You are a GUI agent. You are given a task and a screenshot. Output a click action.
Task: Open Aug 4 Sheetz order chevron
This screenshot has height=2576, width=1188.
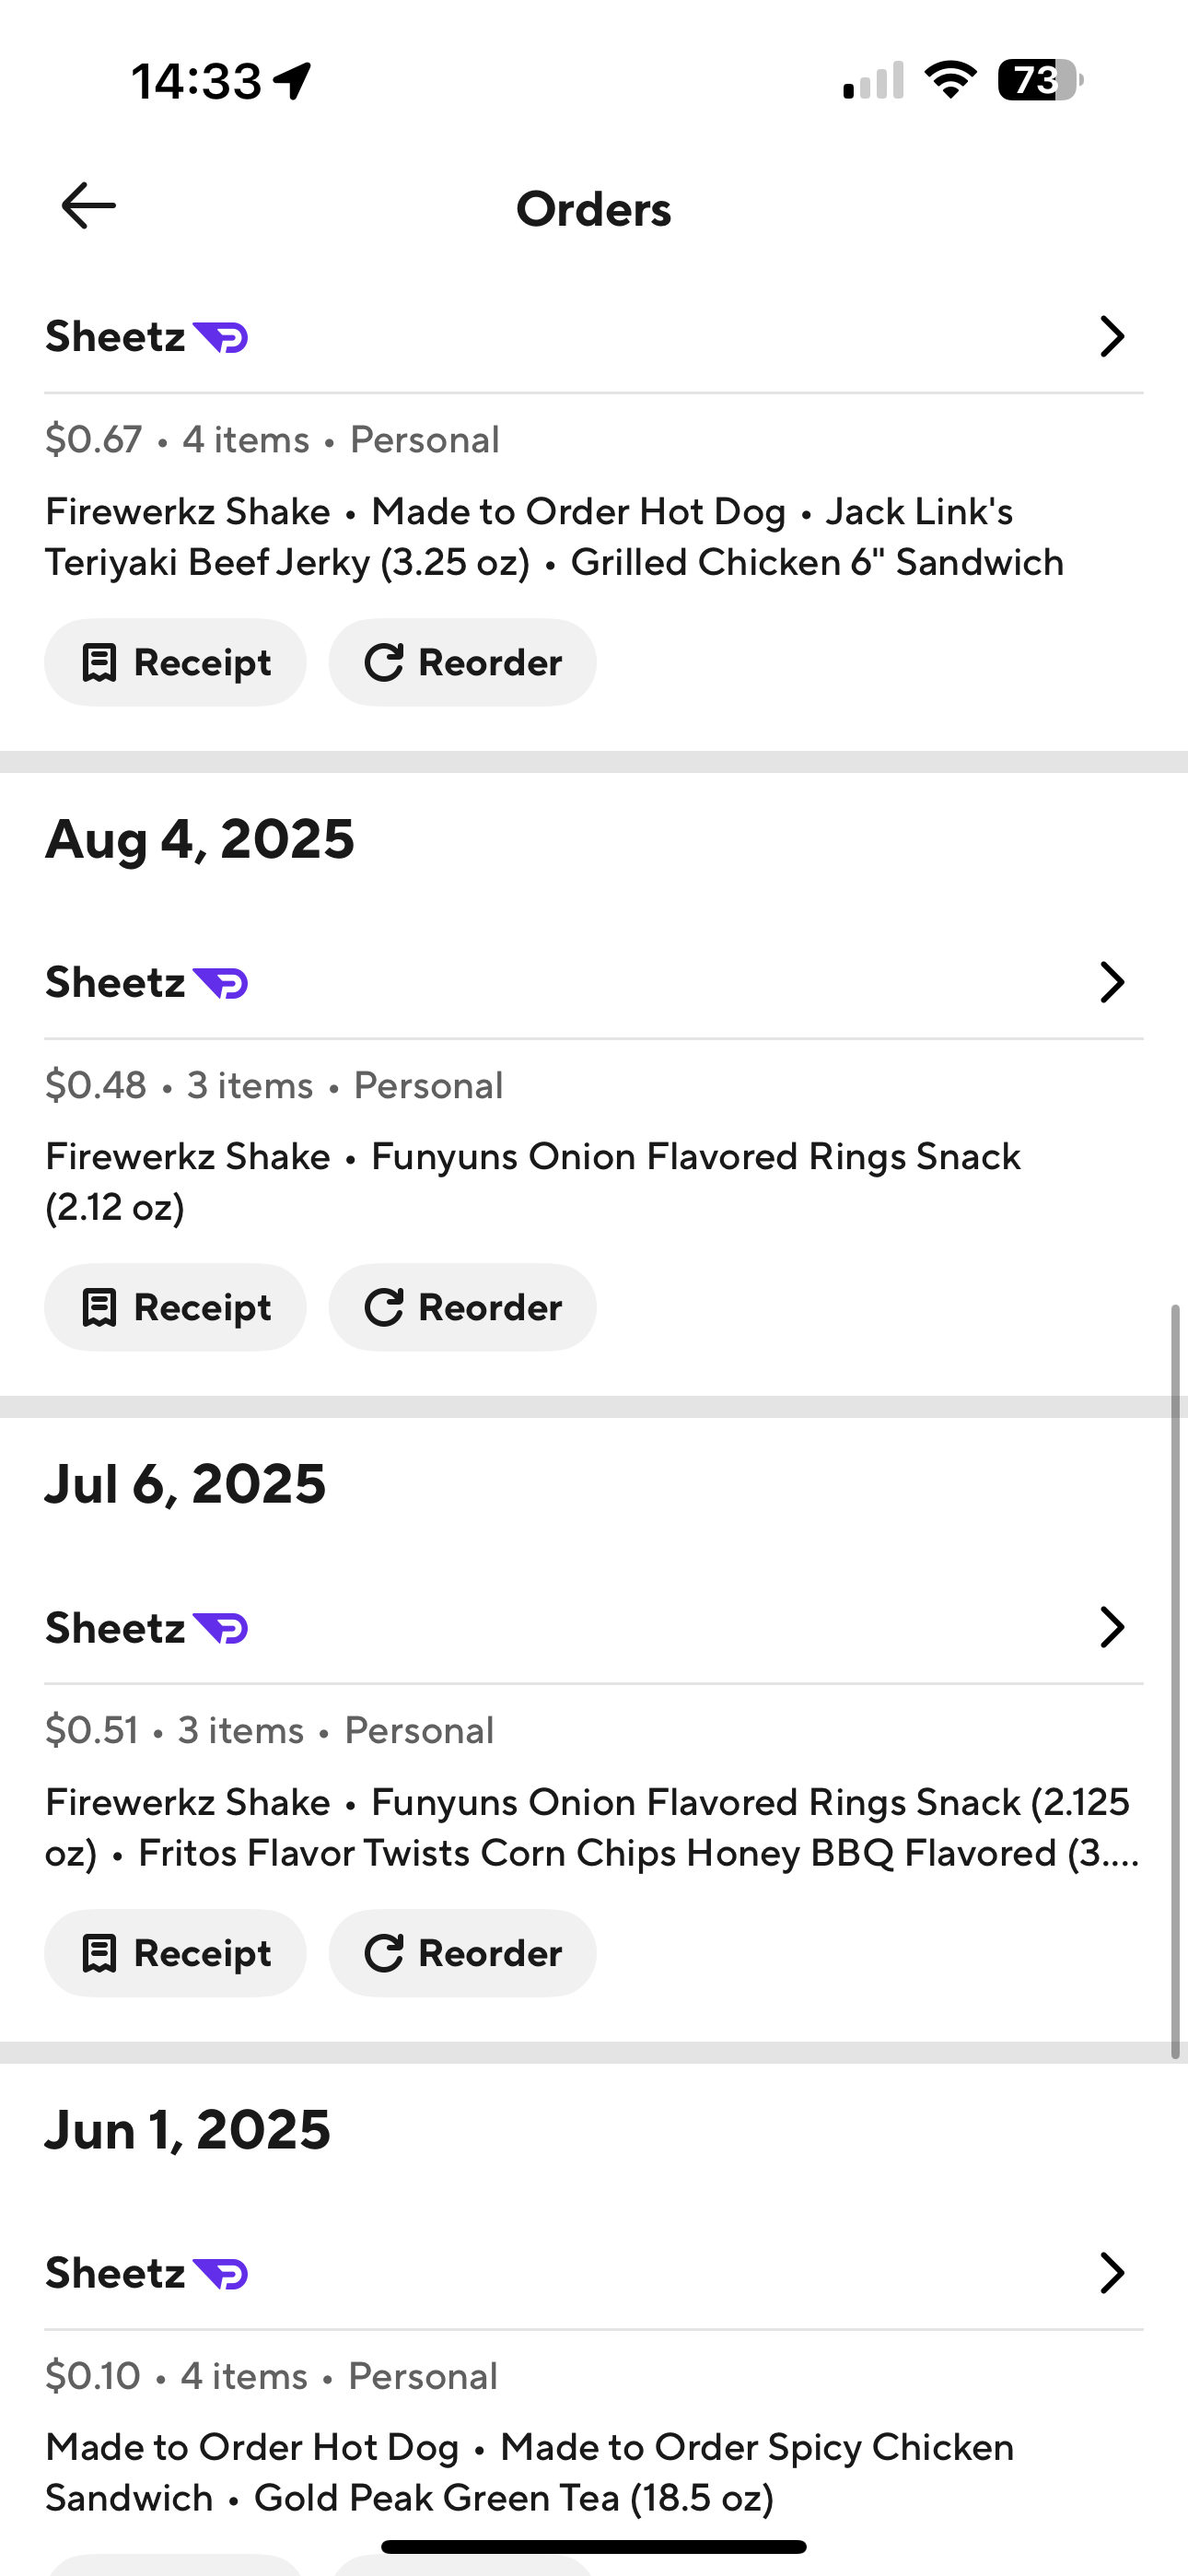(1112, 982)
